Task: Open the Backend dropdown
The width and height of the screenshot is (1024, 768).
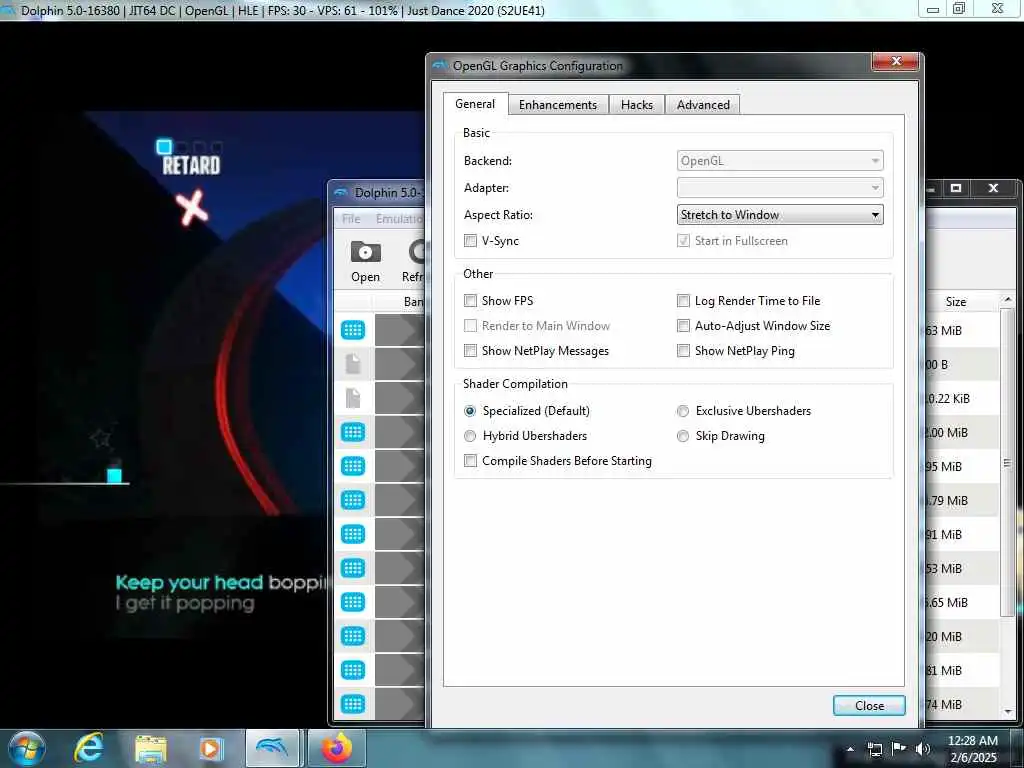Action: (x=780, y=161)
